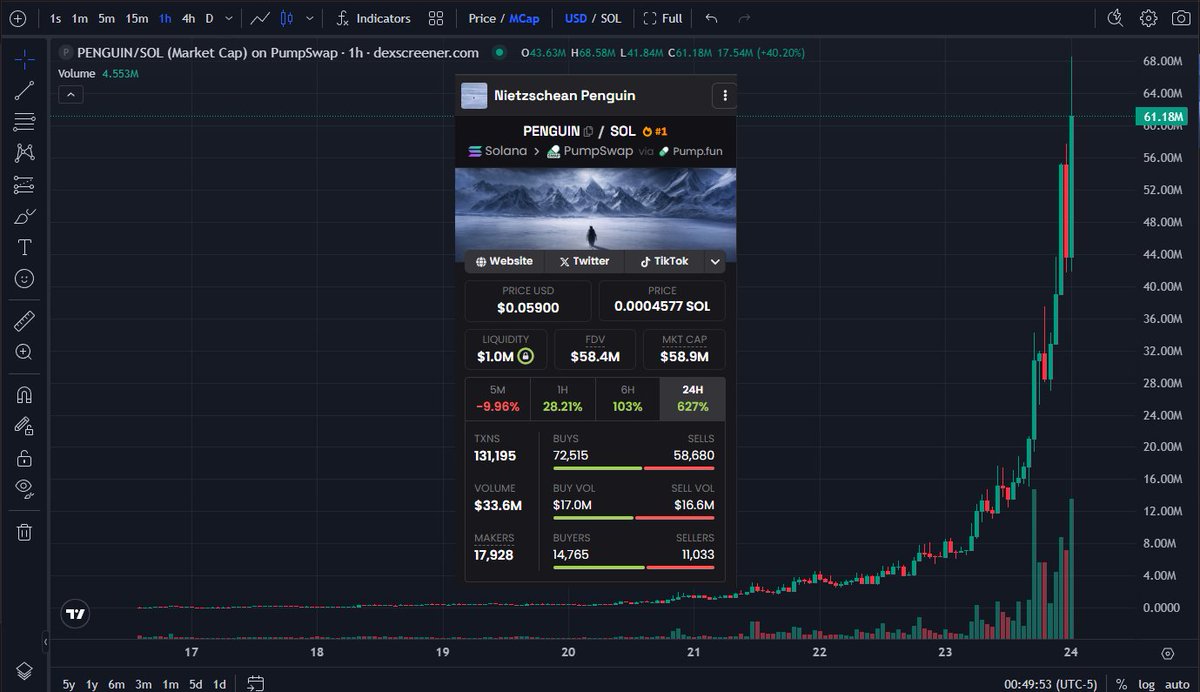Open chart settings gear icon
1200x692 pixels.
pos(1149,18)
